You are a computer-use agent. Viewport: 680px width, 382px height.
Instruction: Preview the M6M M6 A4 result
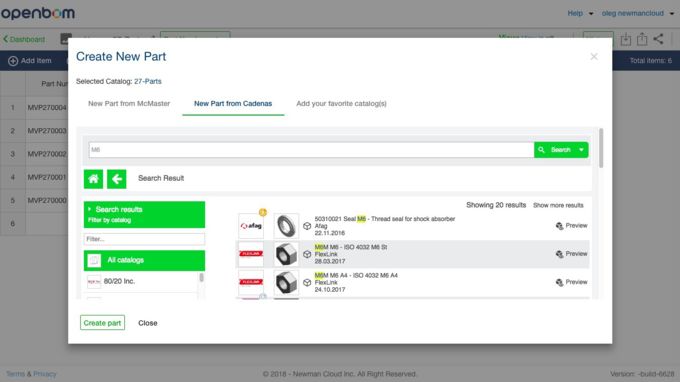572,282
